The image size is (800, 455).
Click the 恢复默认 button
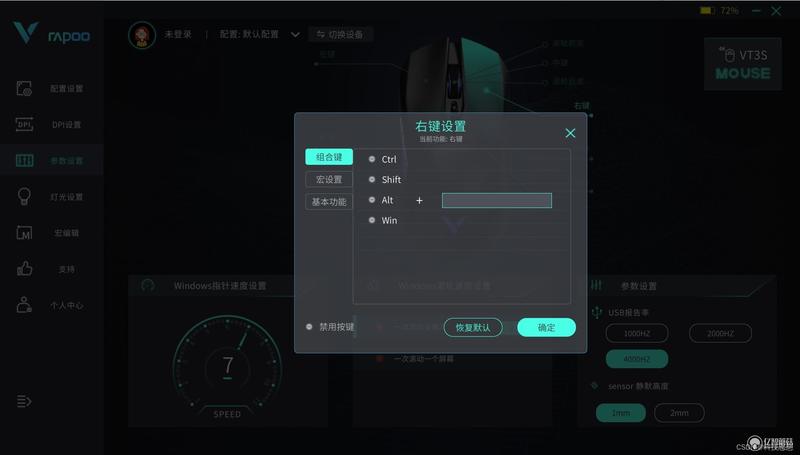tap(473, 327)
